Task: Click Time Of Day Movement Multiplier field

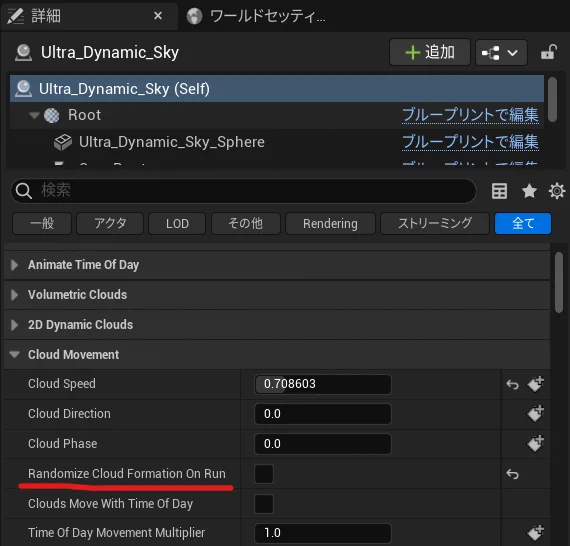Action: [x=323, y=533]
